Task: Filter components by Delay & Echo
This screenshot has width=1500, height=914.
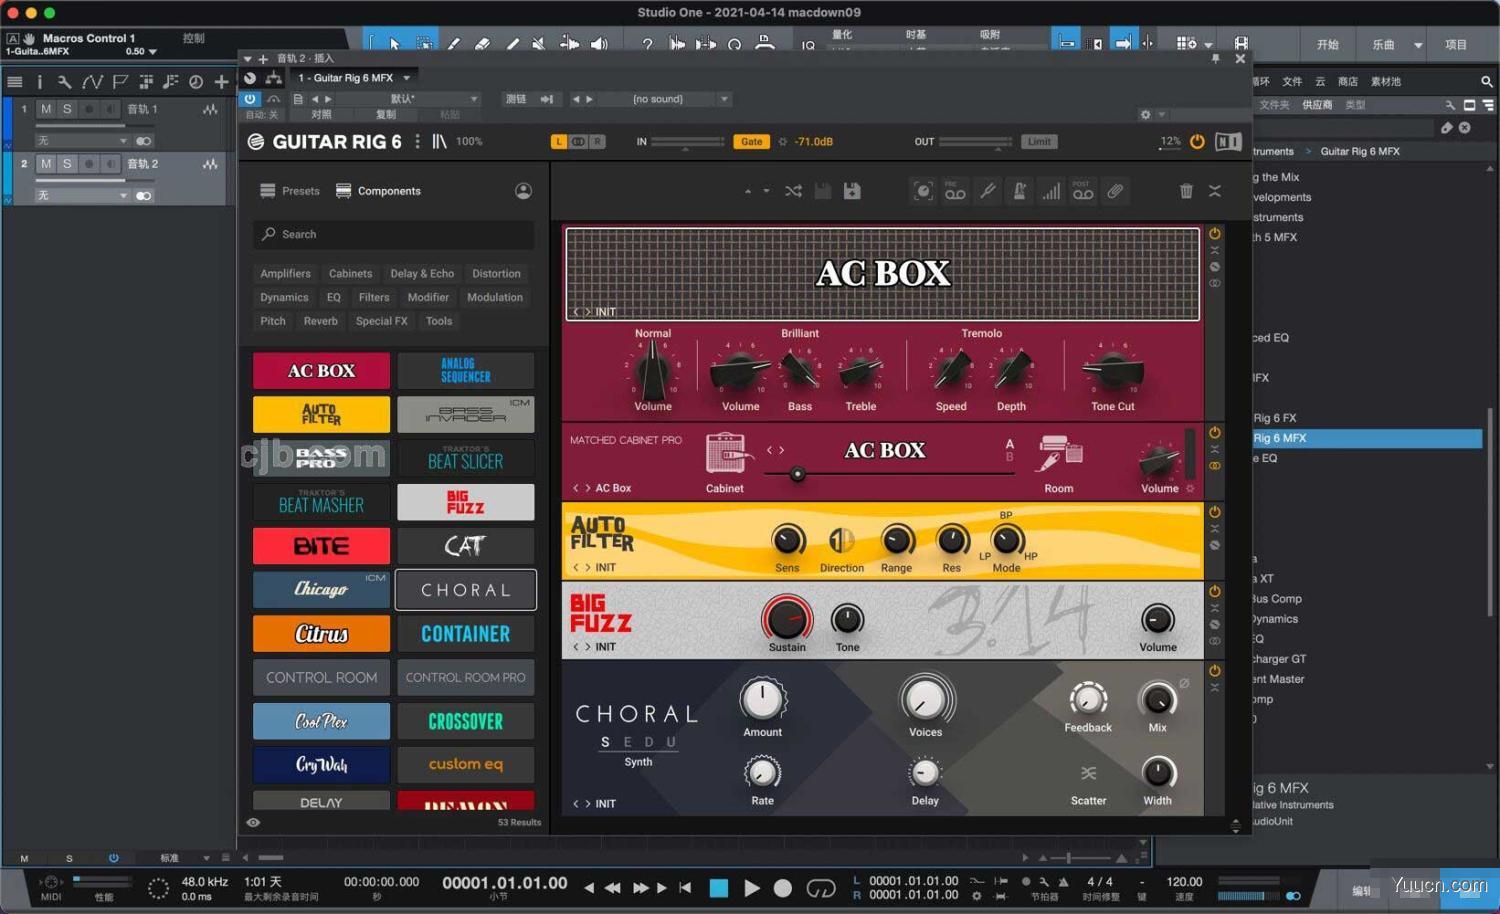Action: pos(422,274)
